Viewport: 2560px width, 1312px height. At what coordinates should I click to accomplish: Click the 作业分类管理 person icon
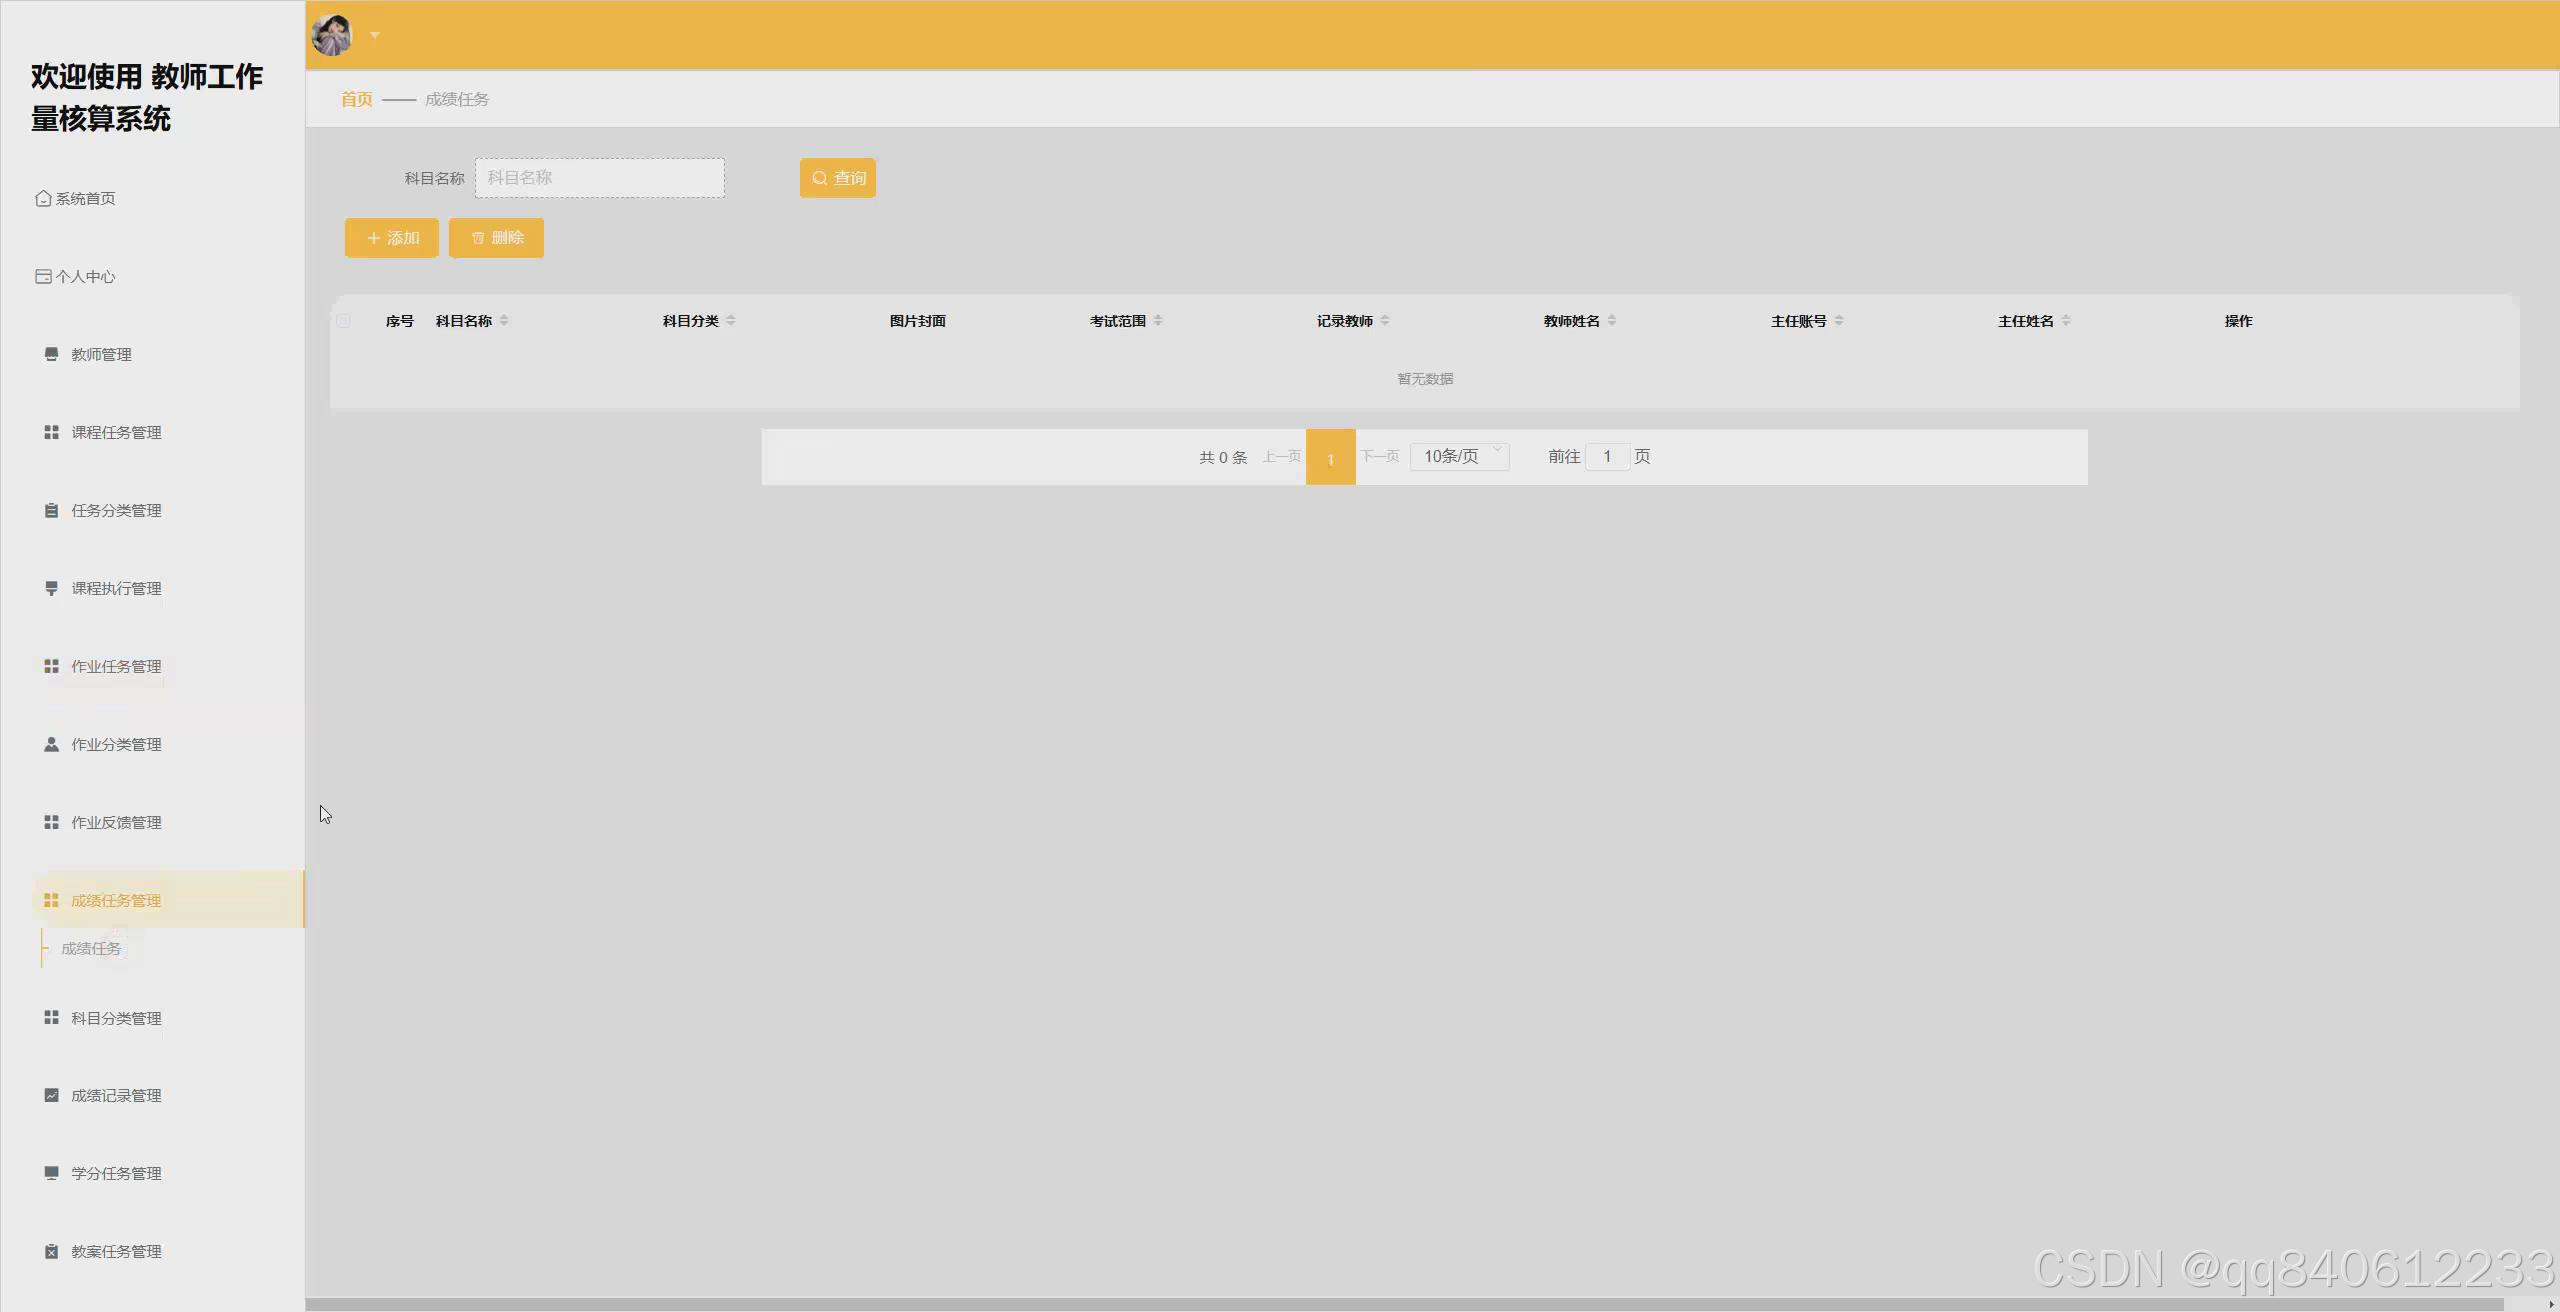[x=51, y=744]
